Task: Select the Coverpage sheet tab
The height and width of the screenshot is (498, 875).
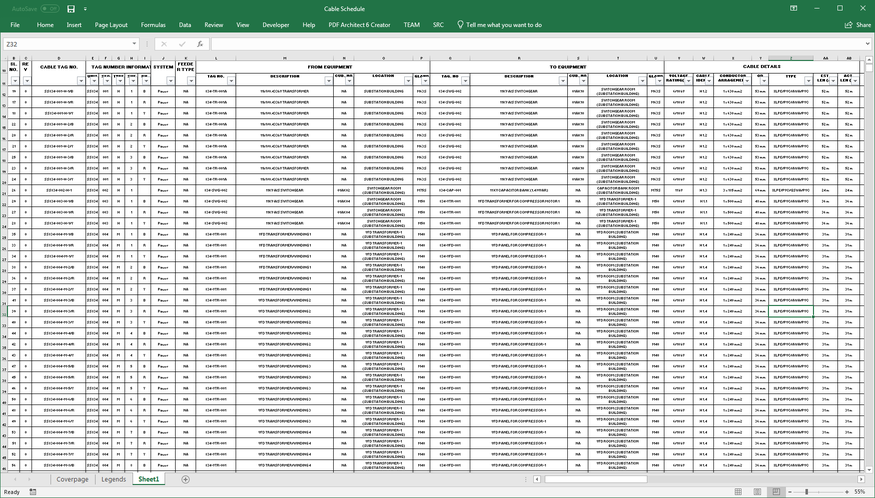Action: (x=73, y=479)
